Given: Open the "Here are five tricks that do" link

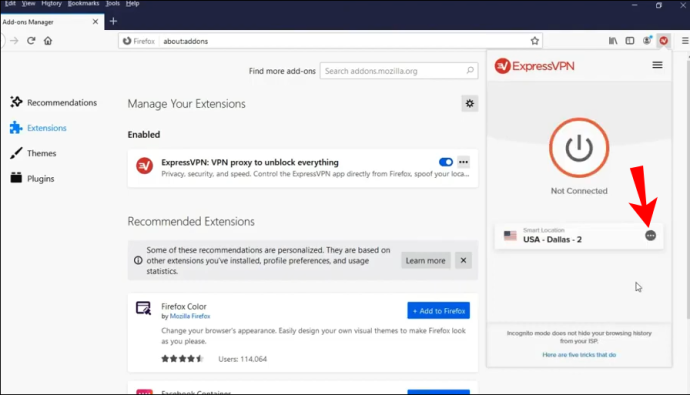Looking at the screenshot, I should [x=579, y=355].
